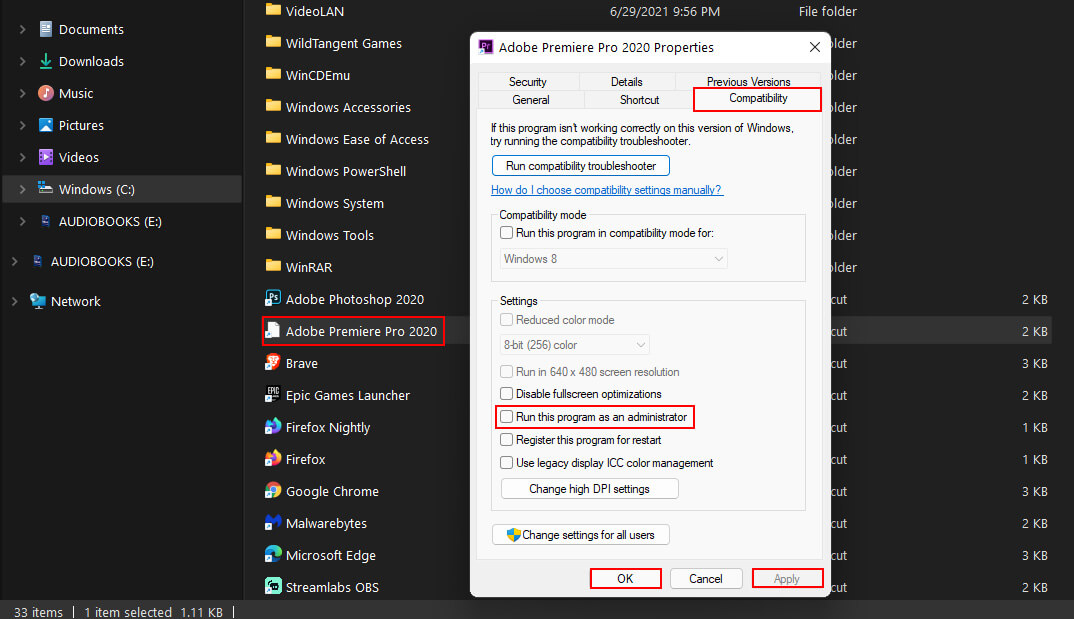The image size is (1074, 619).
Task: Select the Adobe Premiere Pro 2020 file icon
Action: click(x=273, y=330)
